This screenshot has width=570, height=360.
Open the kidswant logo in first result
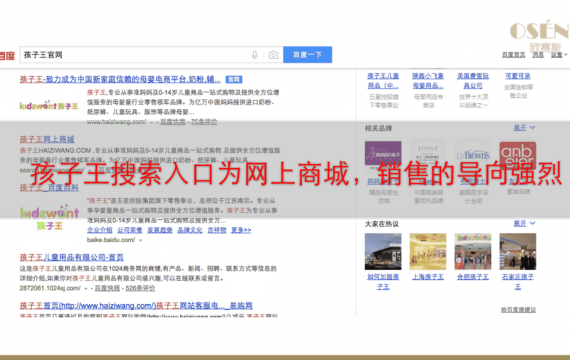49,106
